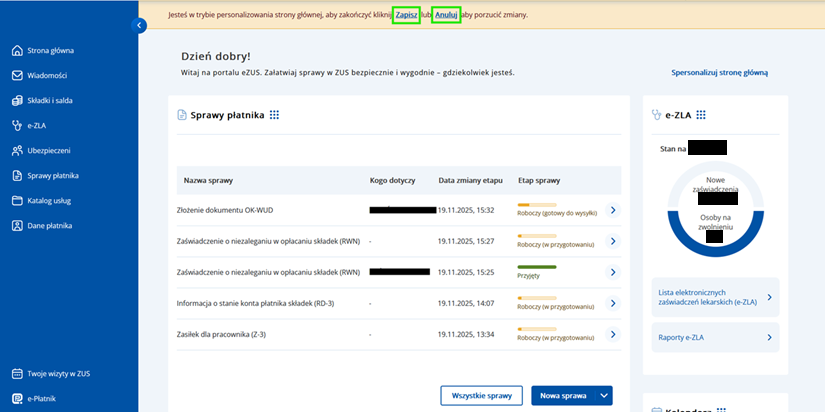Open details arrow for Zasiłek dla pracownika (Z-3)
The width and height of the screenshot is (825, 412).
pyautogui.click(x=613, y=334)
